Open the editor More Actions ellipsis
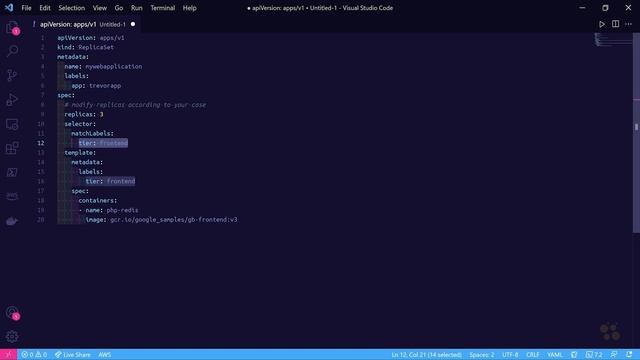The height and width of the screenshot is (360, 640). pyautogui.click(x=629, y=24)
